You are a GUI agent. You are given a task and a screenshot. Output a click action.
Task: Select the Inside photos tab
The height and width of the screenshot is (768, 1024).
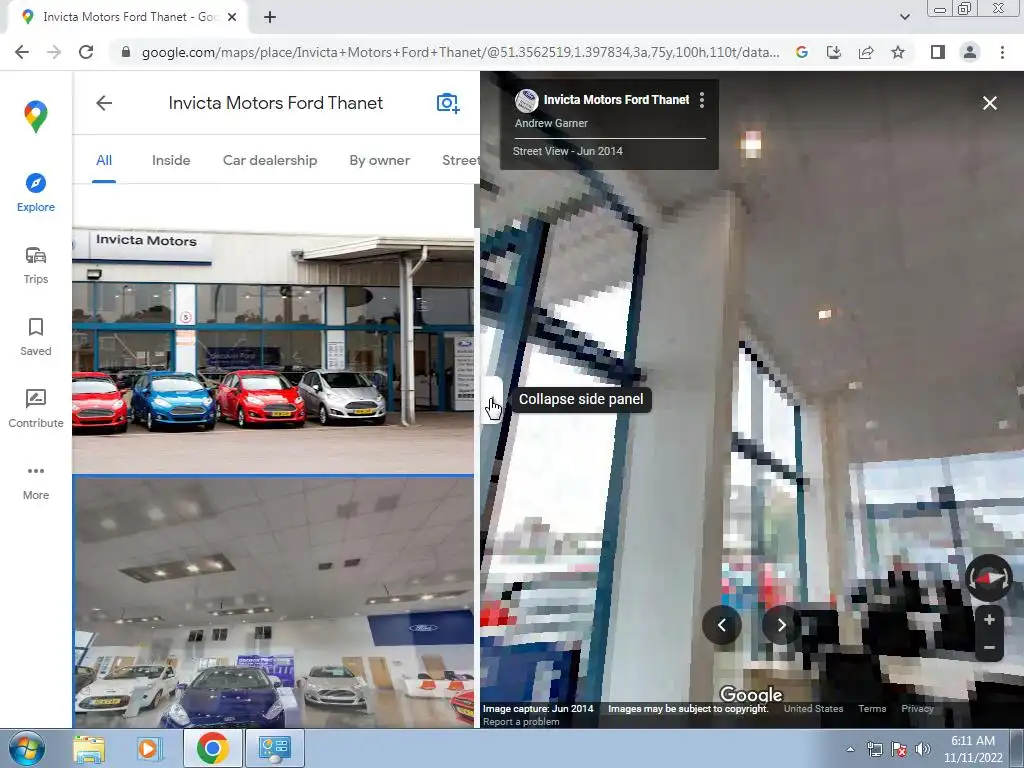[x=171, y=161]
